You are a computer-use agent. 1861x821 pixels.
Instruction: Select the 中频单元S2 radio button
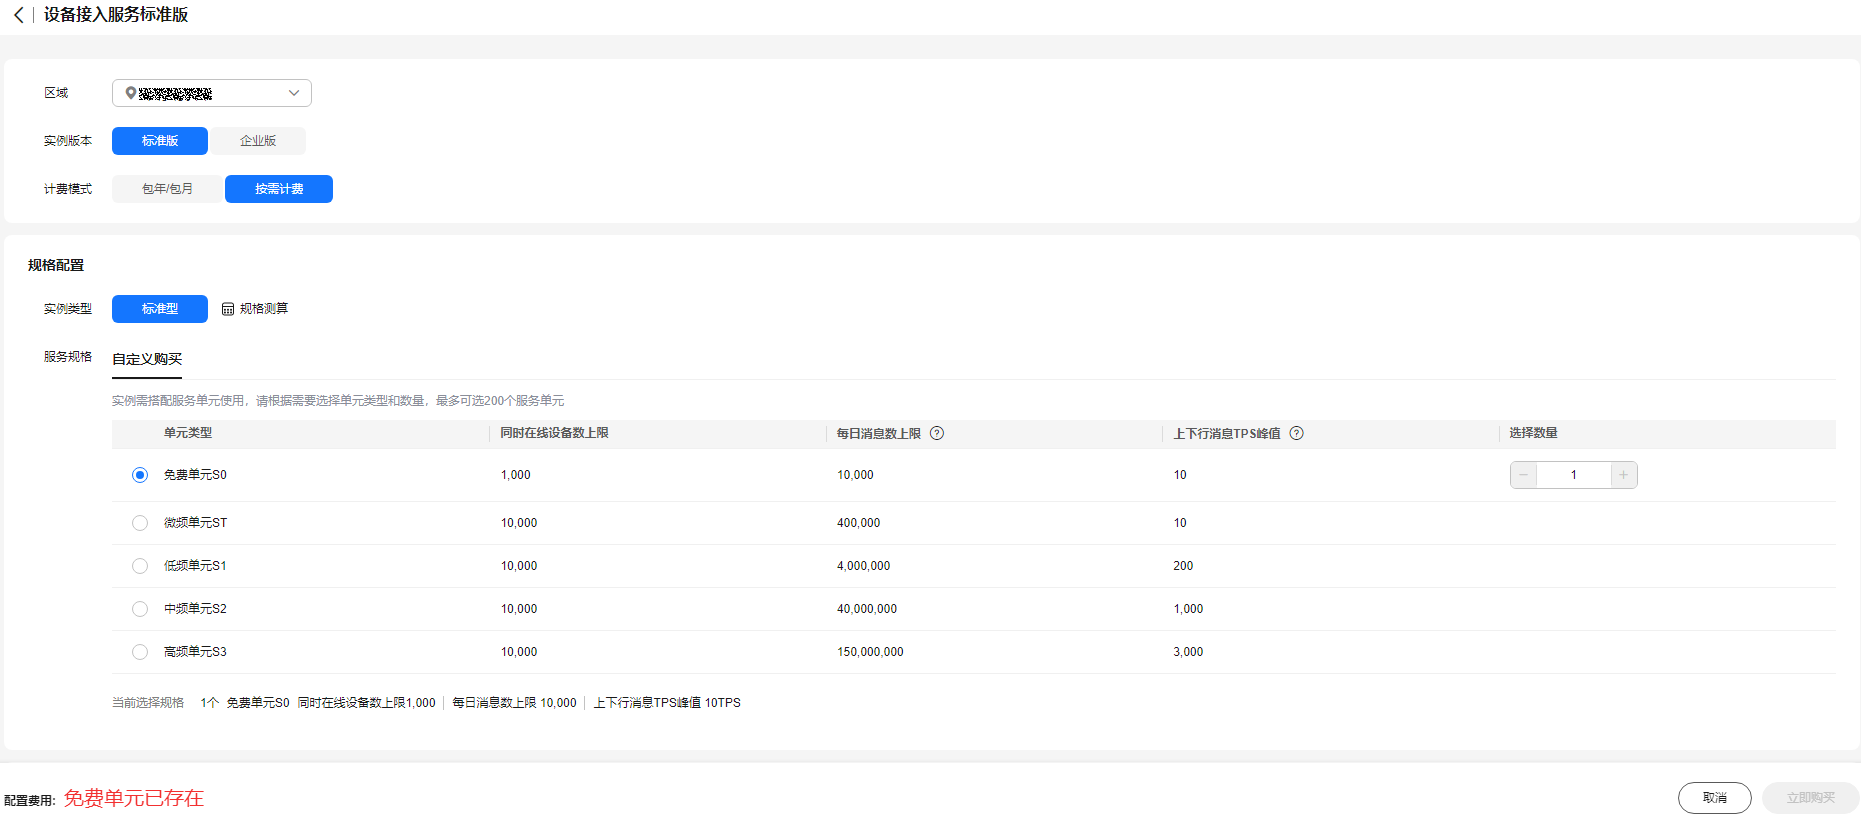140,609
